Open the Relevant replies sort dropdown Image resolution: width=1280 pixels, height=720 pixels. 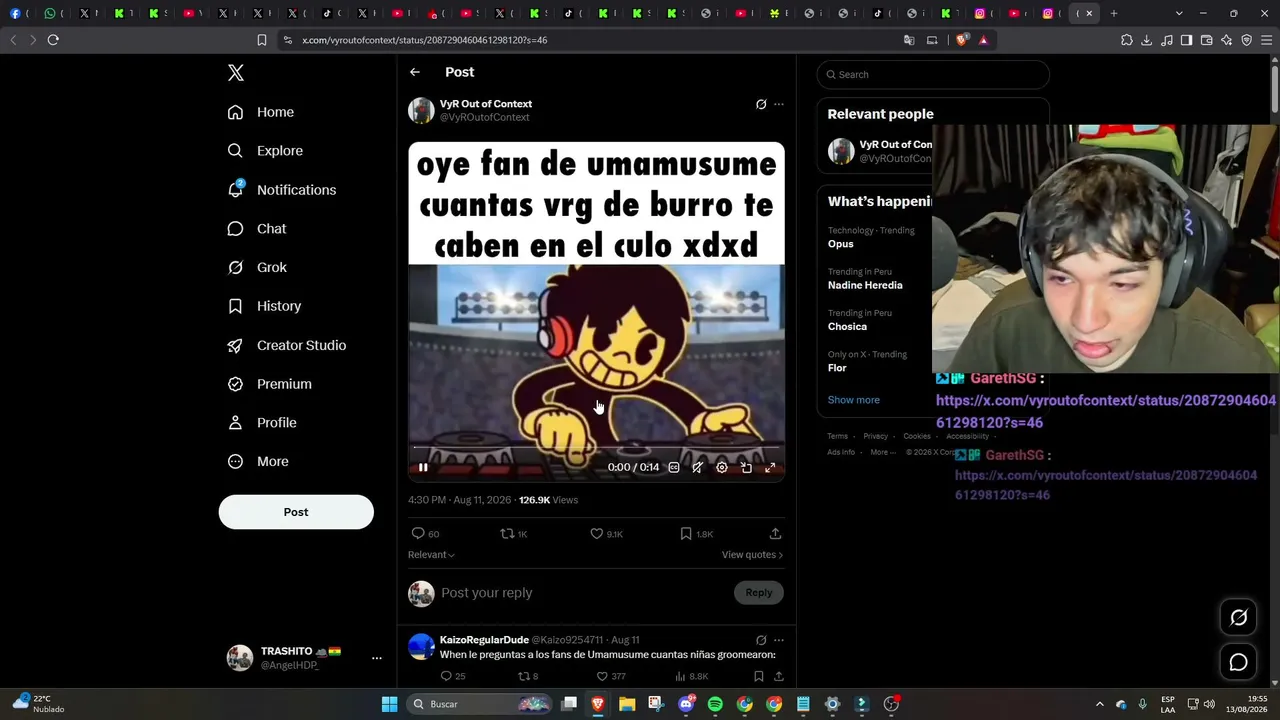[x=431, y=555]
